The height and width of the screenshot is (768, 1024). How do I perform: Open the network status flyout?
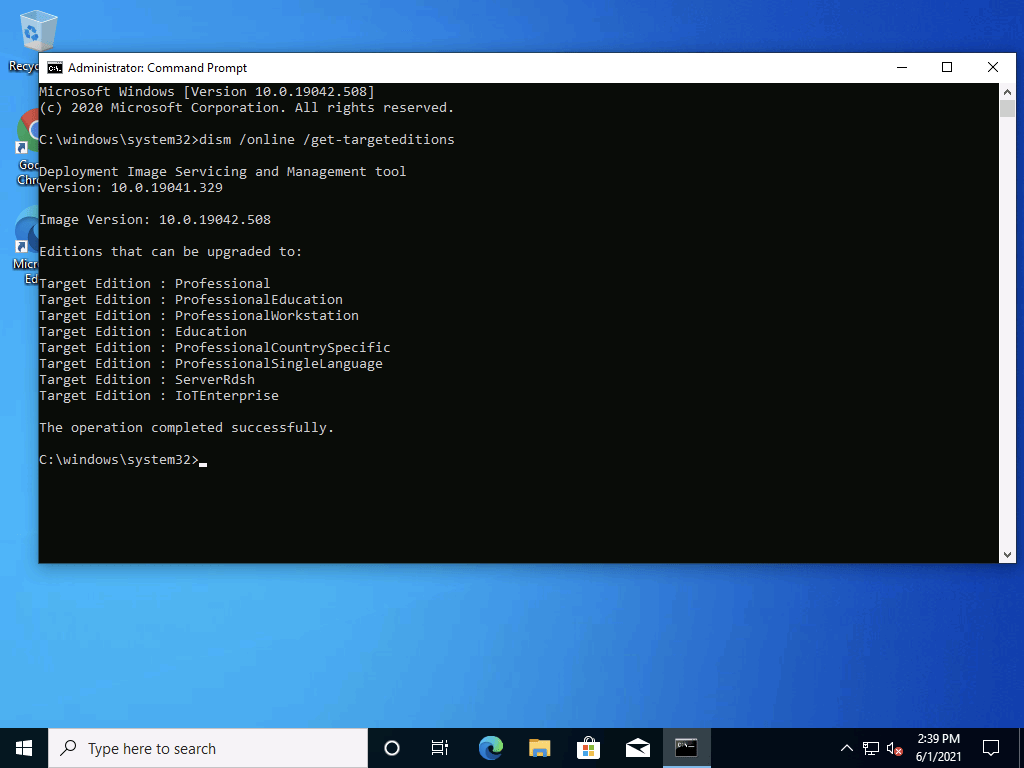point(871,747)
